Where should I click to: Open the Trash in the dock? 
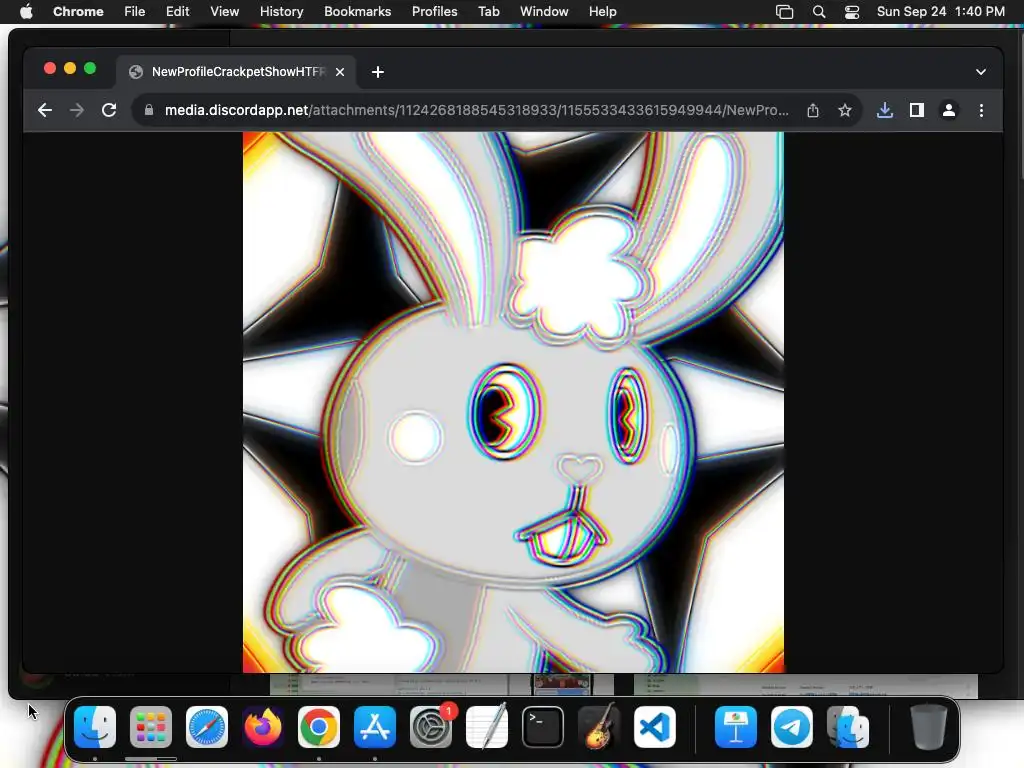click(x=928, y=727)
